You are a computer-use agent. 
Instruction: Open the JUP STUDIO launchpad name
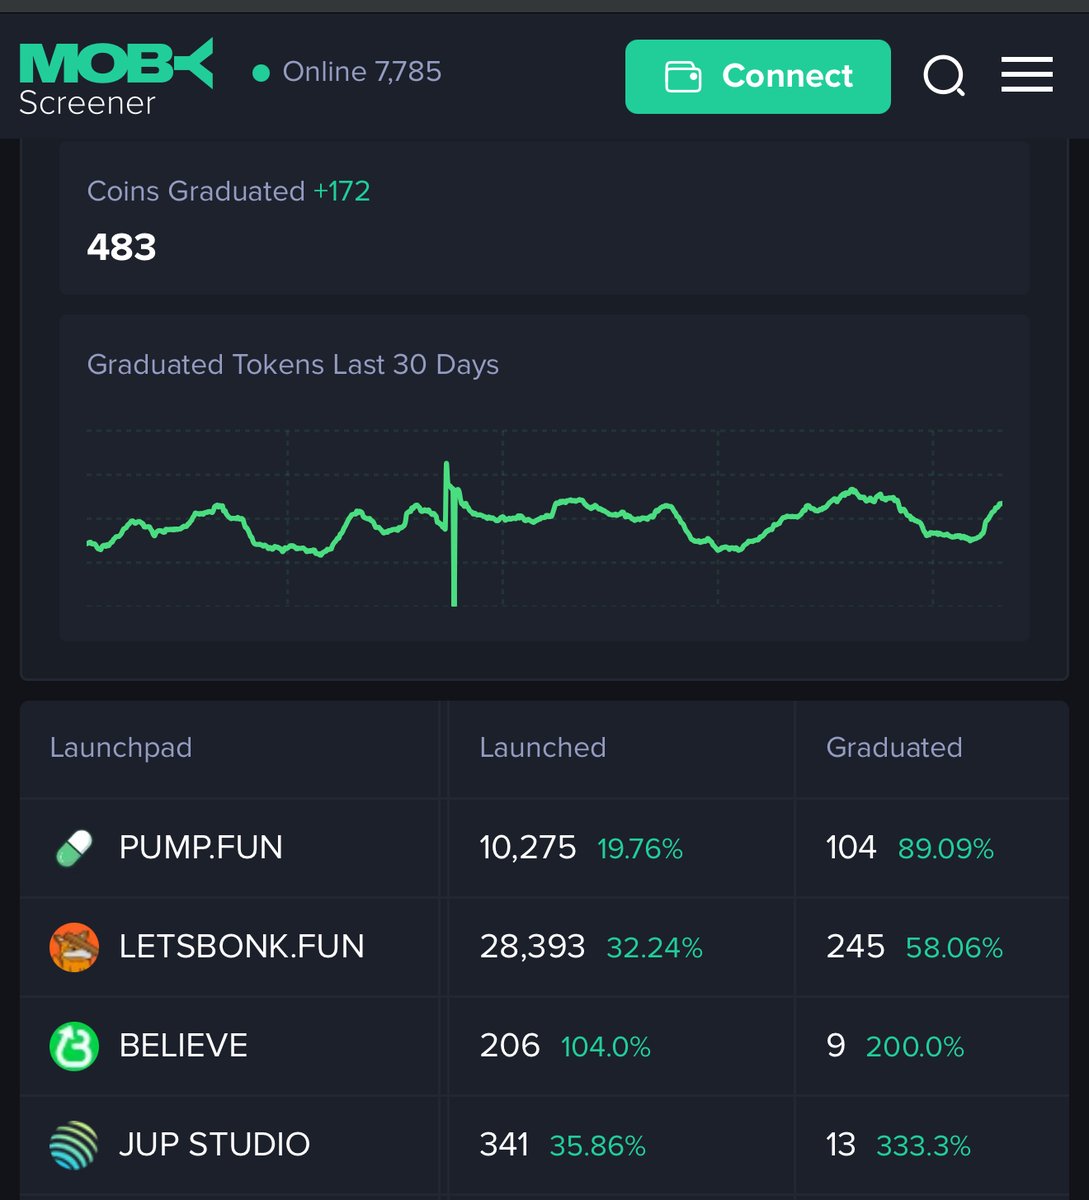click(x=215, y=1145)
